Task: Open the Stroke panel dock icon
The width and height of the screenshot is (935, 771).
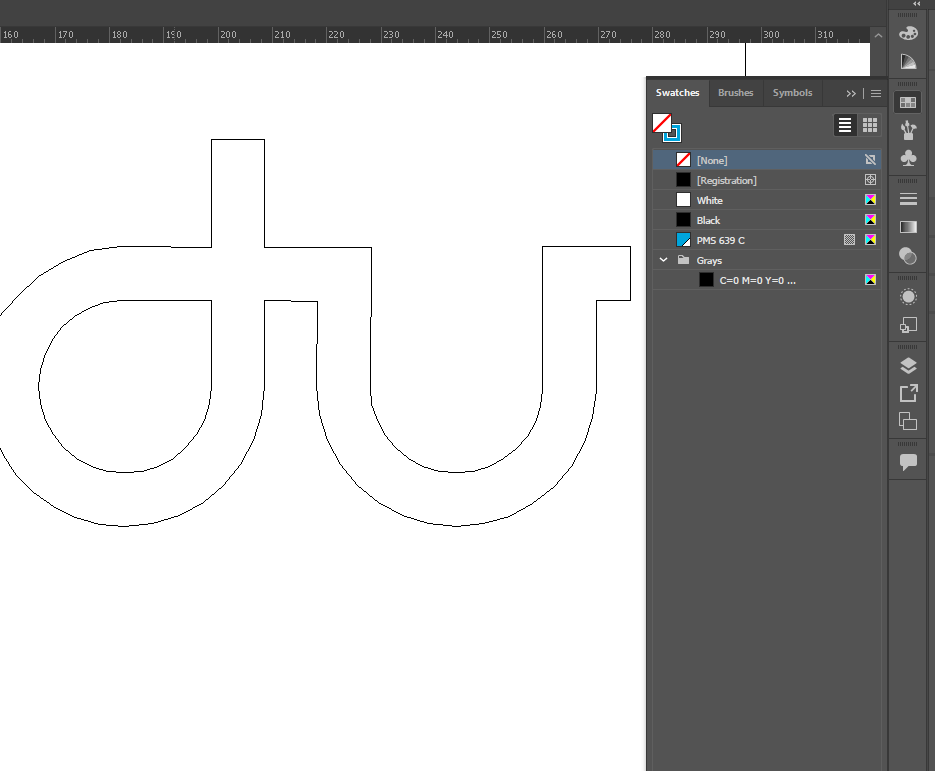Action: pos(908,199)
